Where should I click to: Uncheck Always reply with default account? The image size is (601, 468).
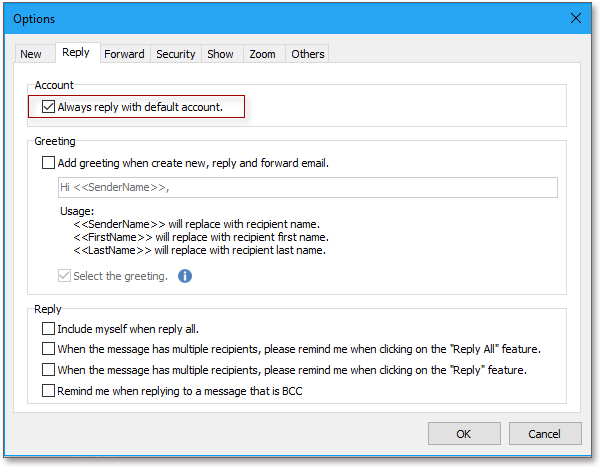click(48, 107)
